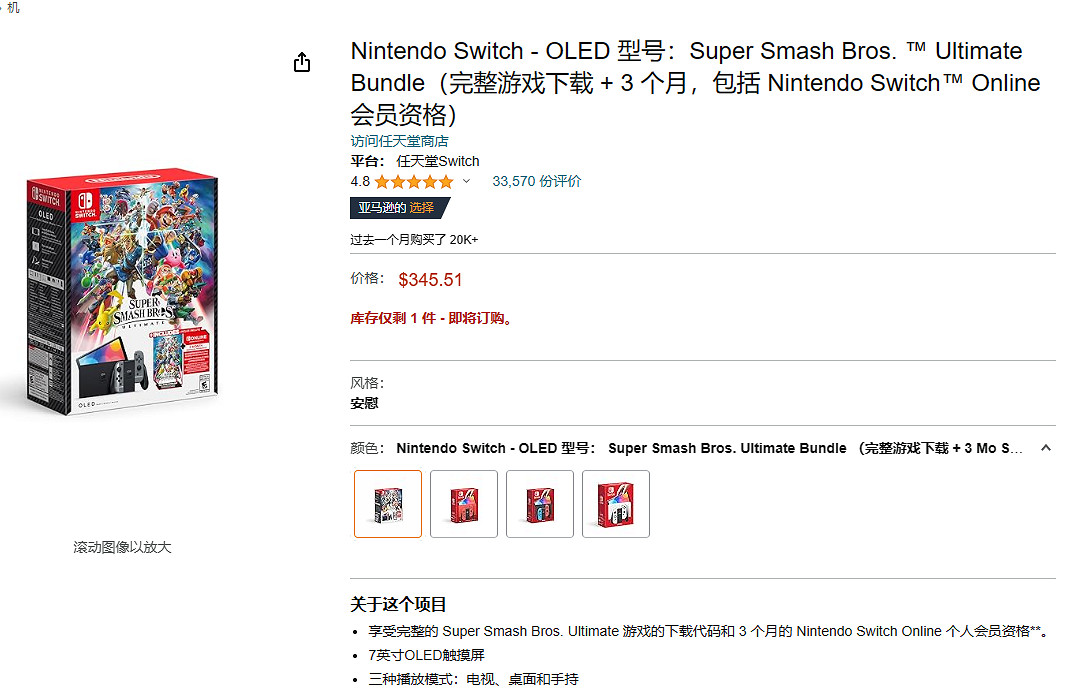1077x695 pixels.
Task: Click the 亚马逊的选择 badge
Action: 397,208
